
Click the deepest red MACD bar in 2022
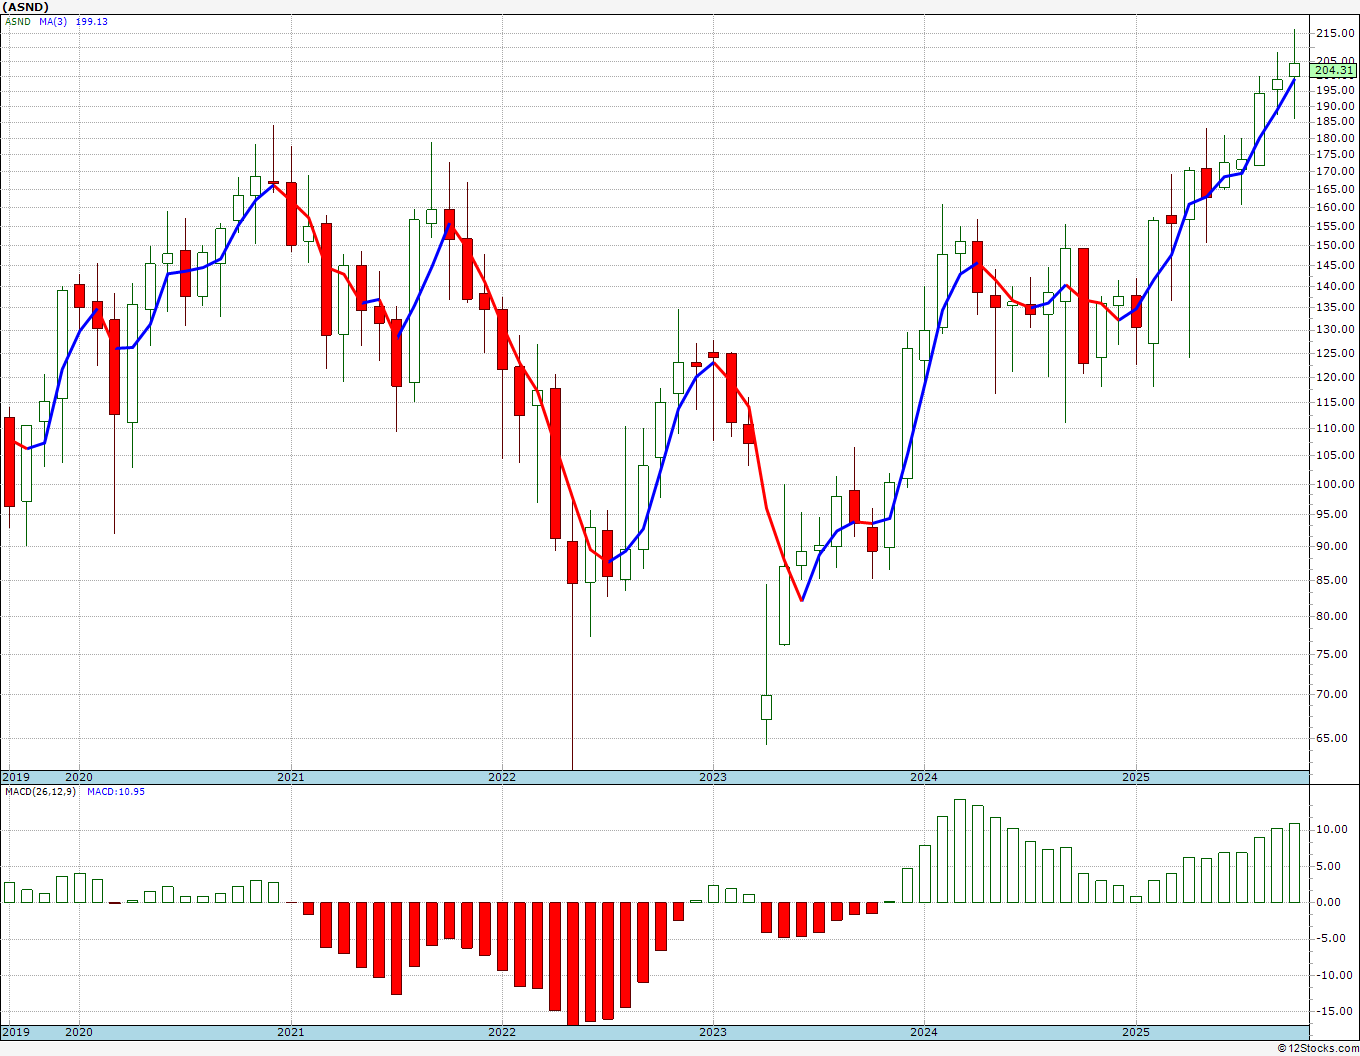(x=572, y=963)
